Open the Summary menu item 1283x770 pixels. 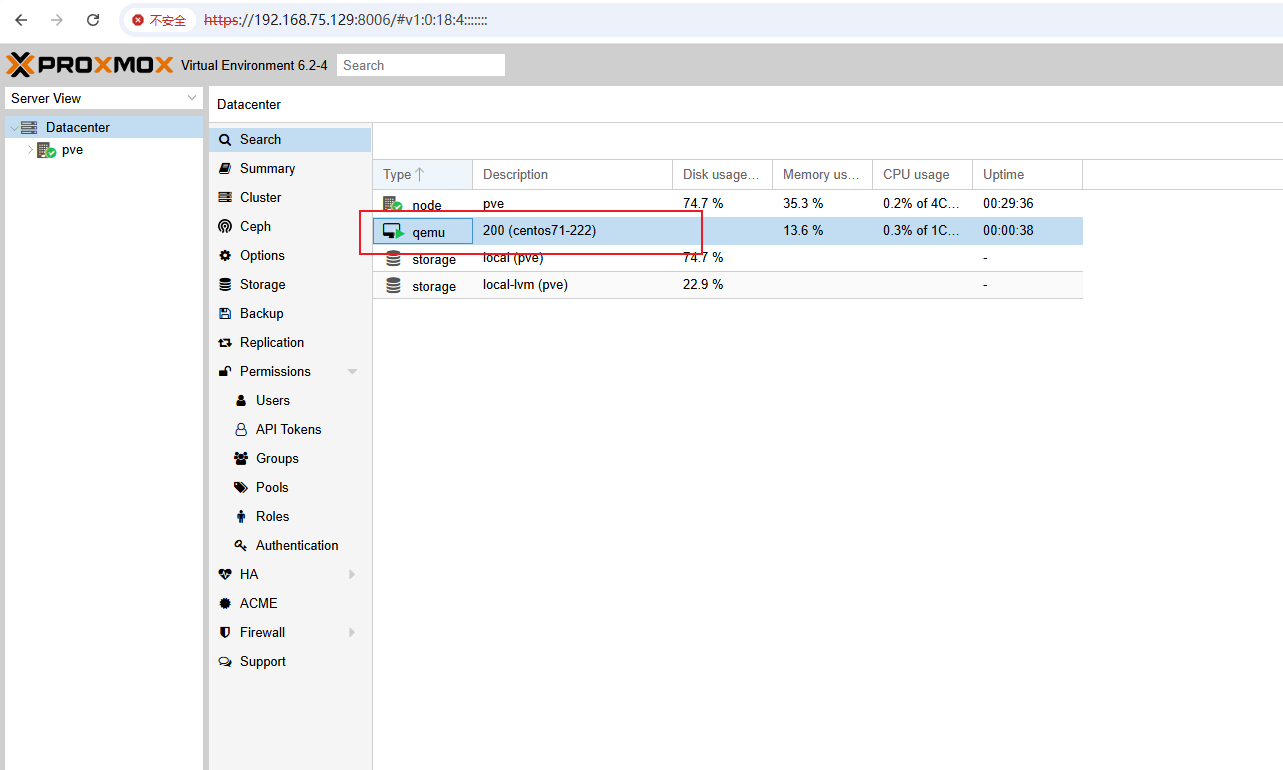[x=267, y=169]
